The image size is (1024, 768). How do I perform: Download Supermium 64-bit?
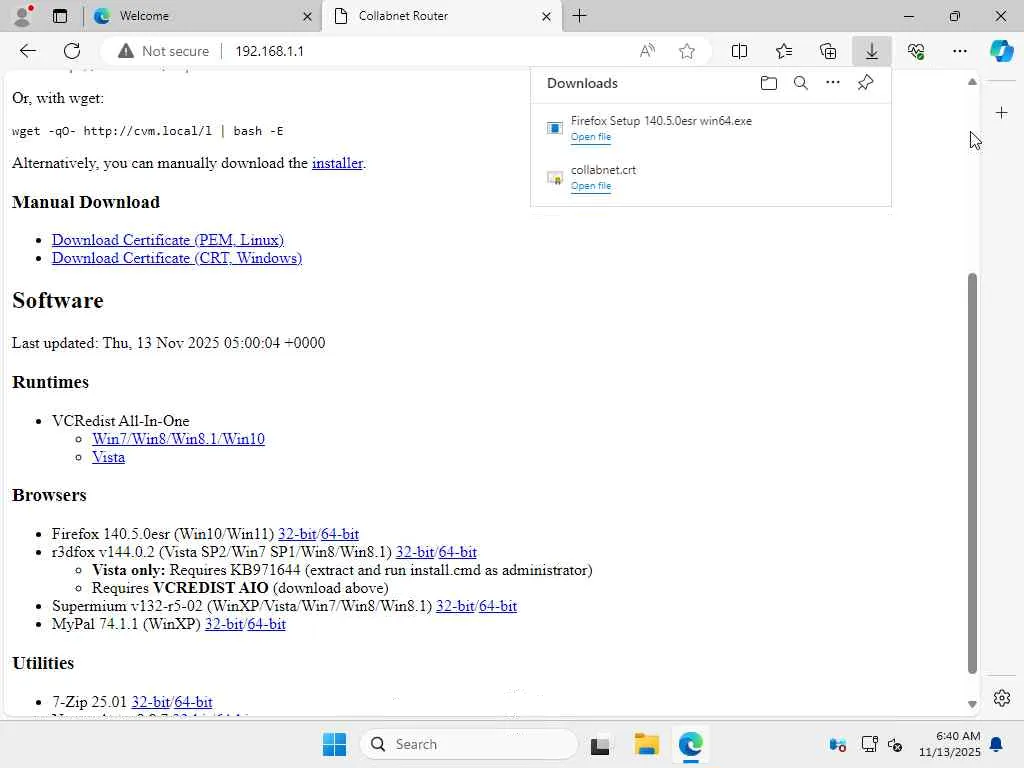498,606
